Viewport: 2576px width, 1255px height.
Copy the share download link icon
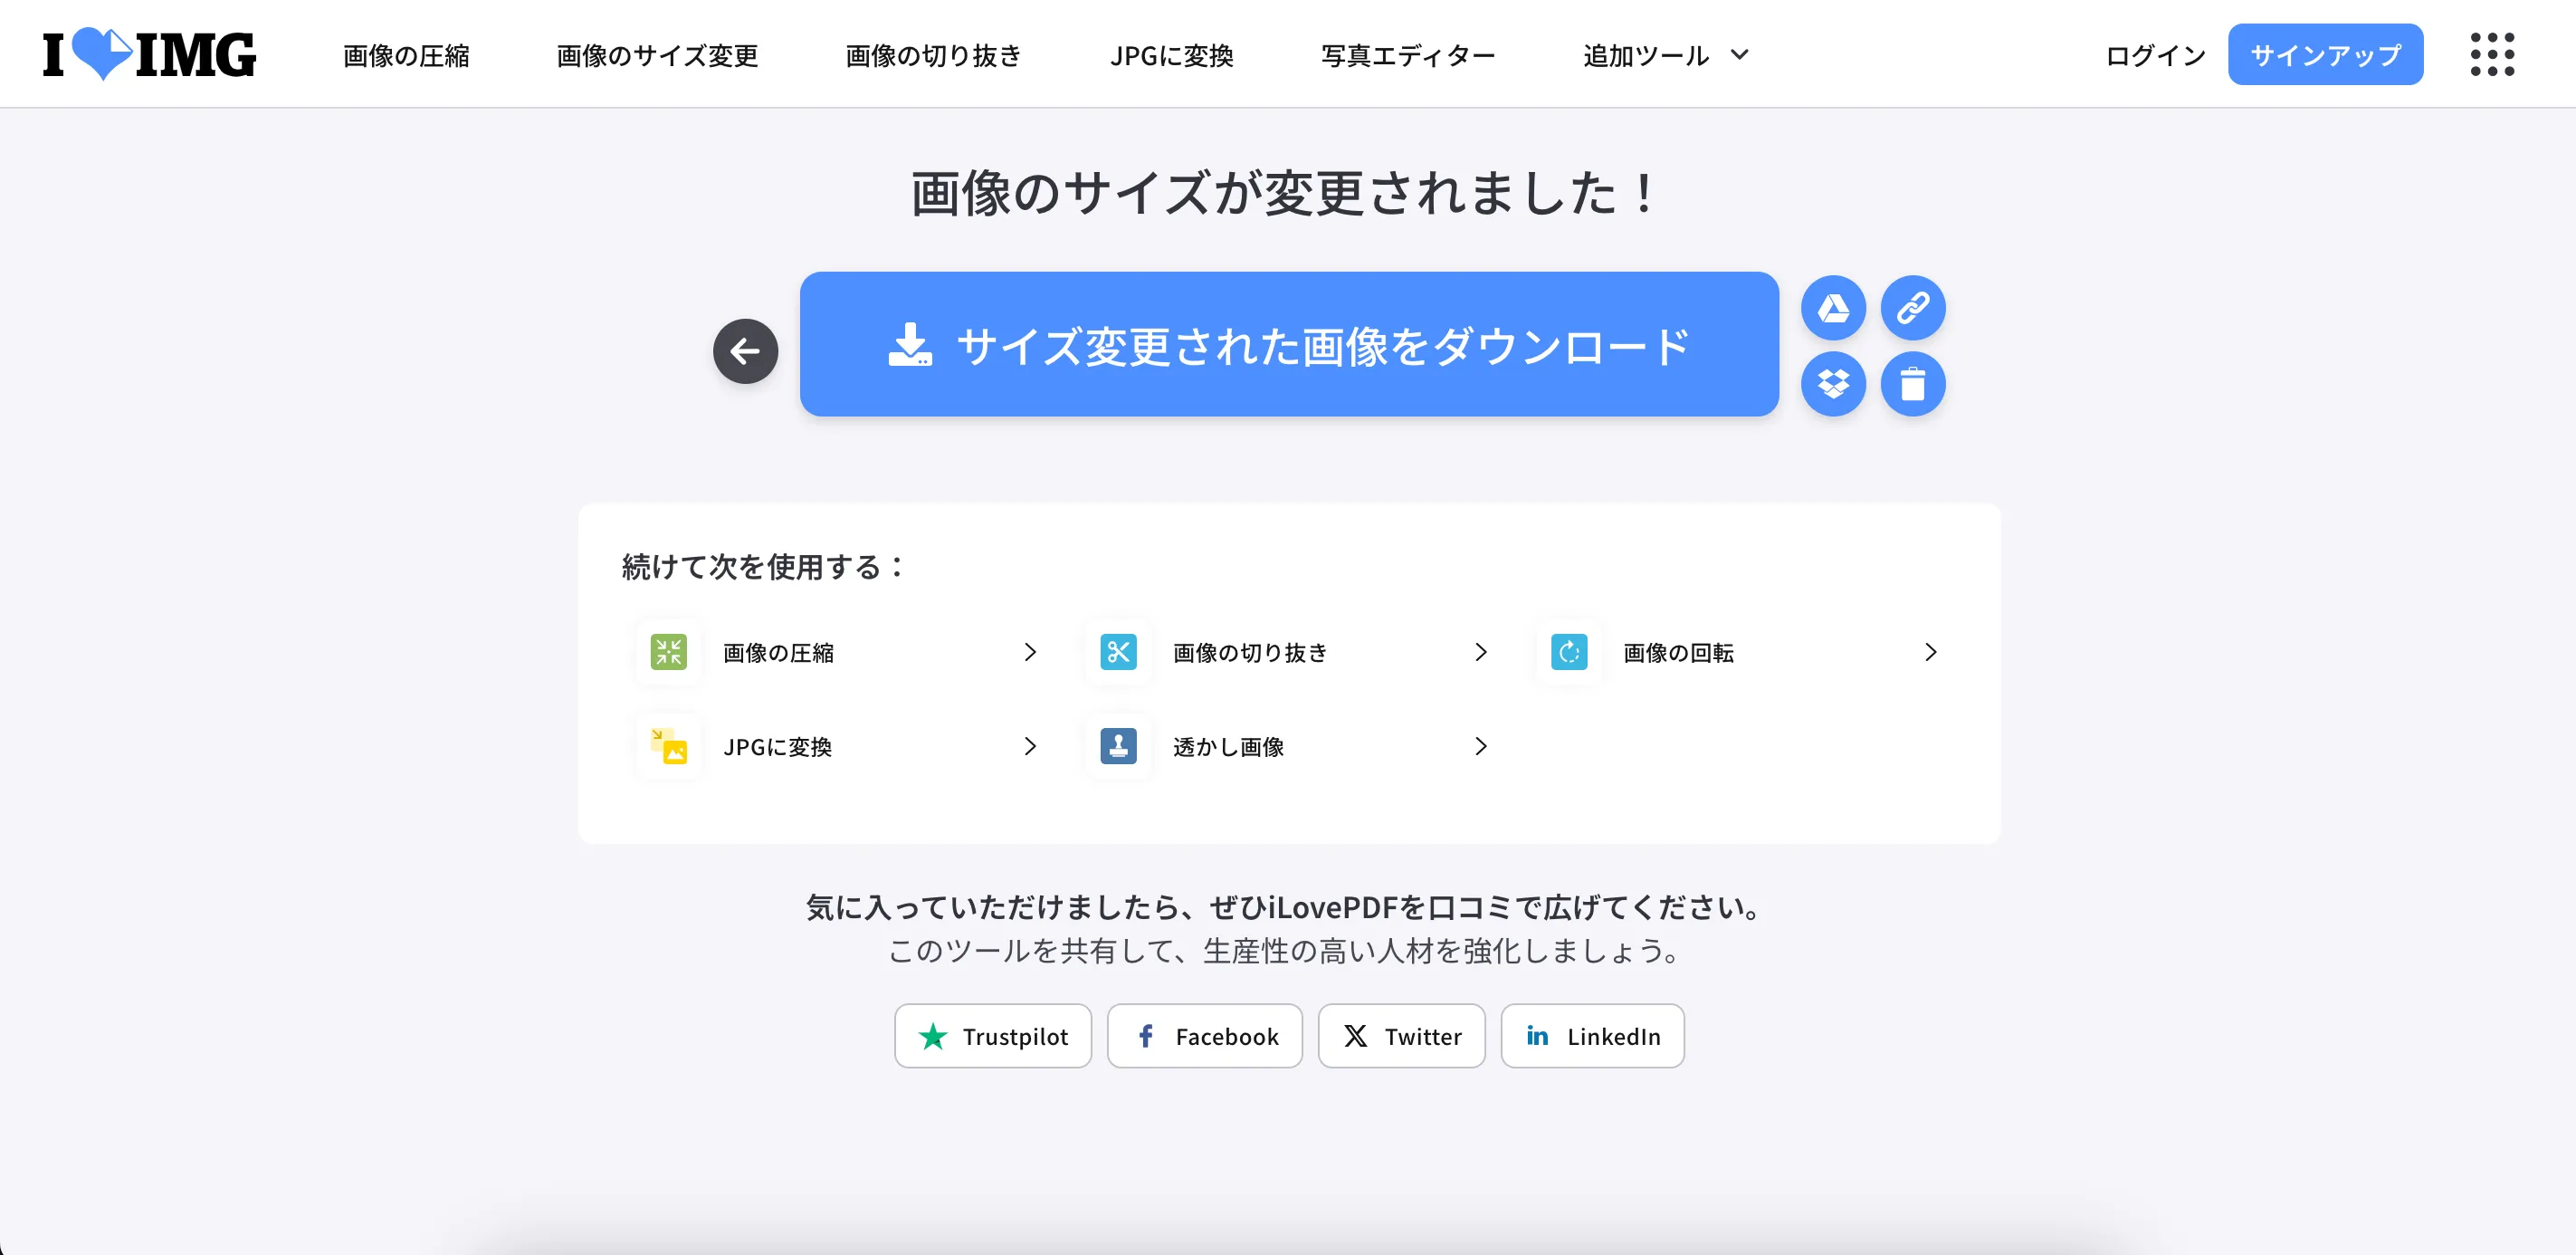point(1912,308)
